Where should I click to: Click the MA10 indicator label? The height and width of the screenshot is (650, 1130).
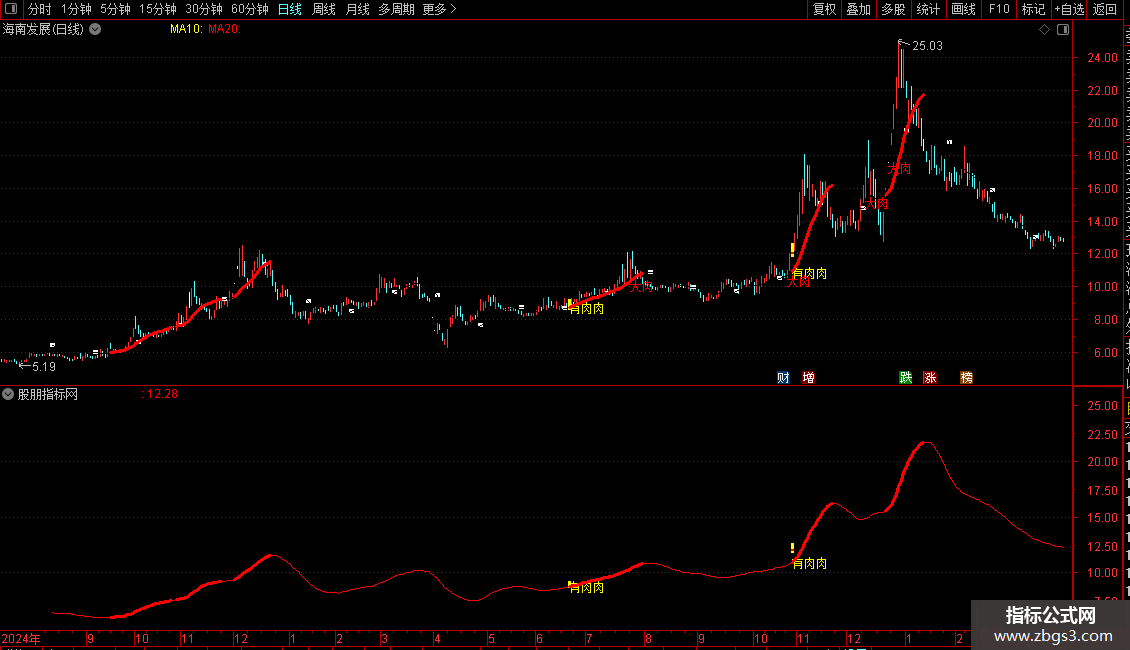(186, 29)
